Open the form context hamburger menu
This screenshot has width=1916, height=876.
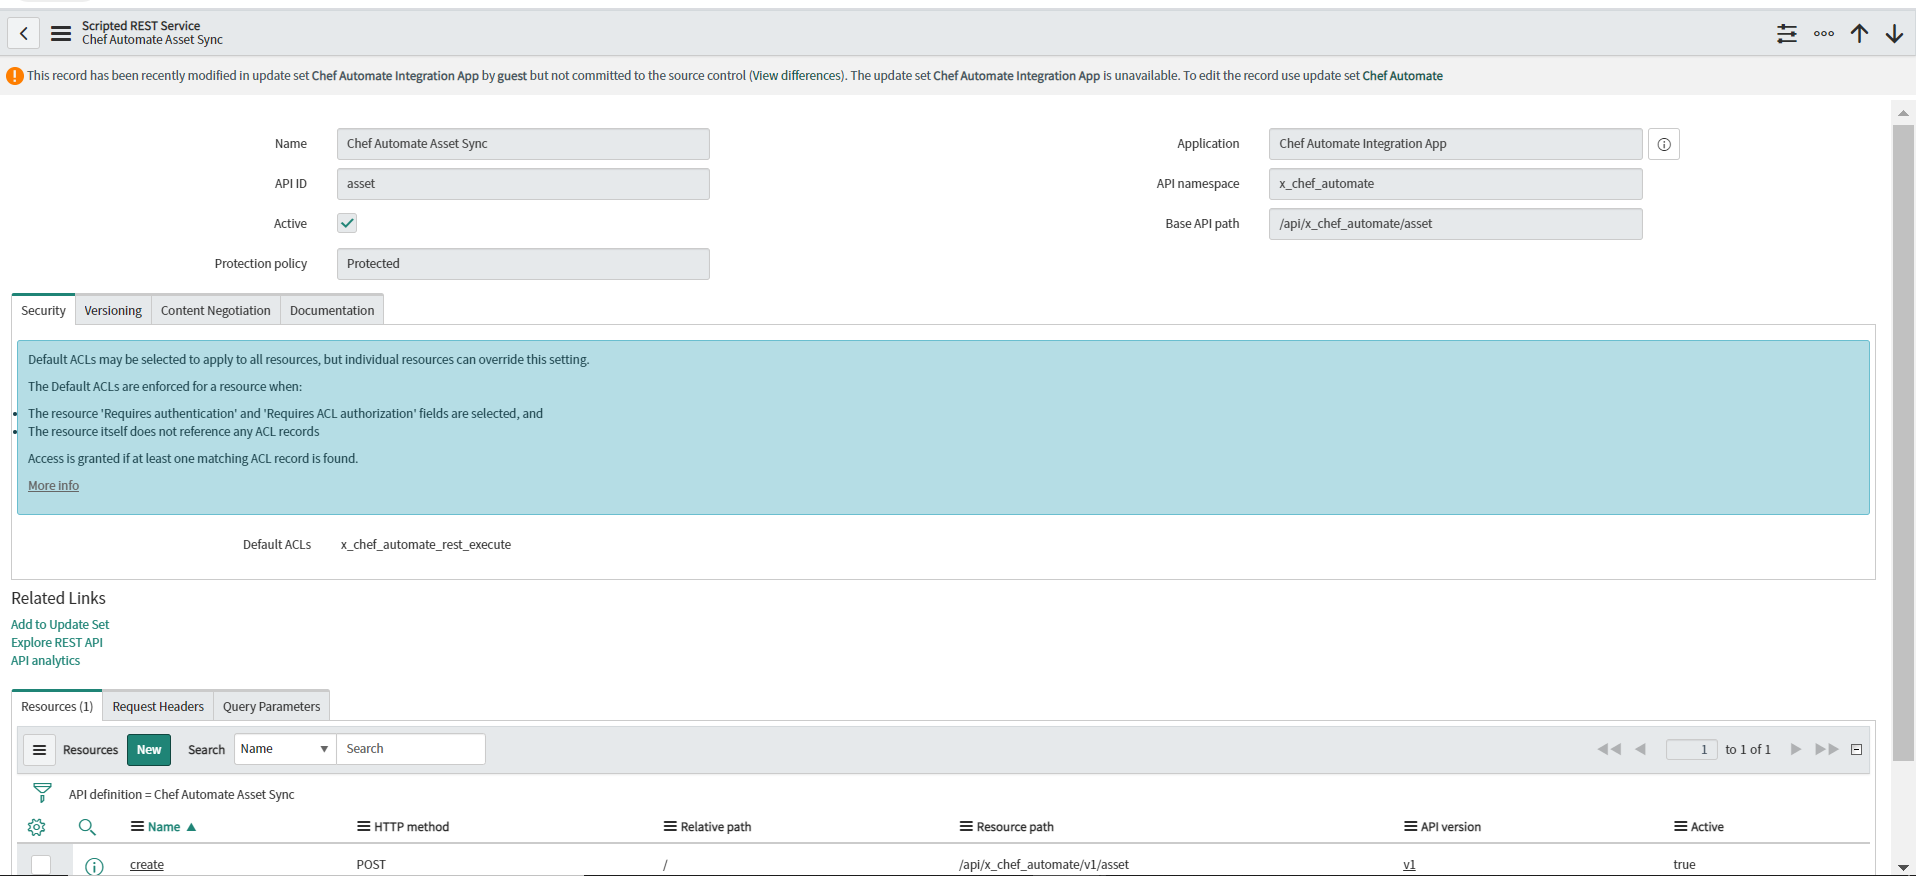pyautogui.click(x=61, y=33)
